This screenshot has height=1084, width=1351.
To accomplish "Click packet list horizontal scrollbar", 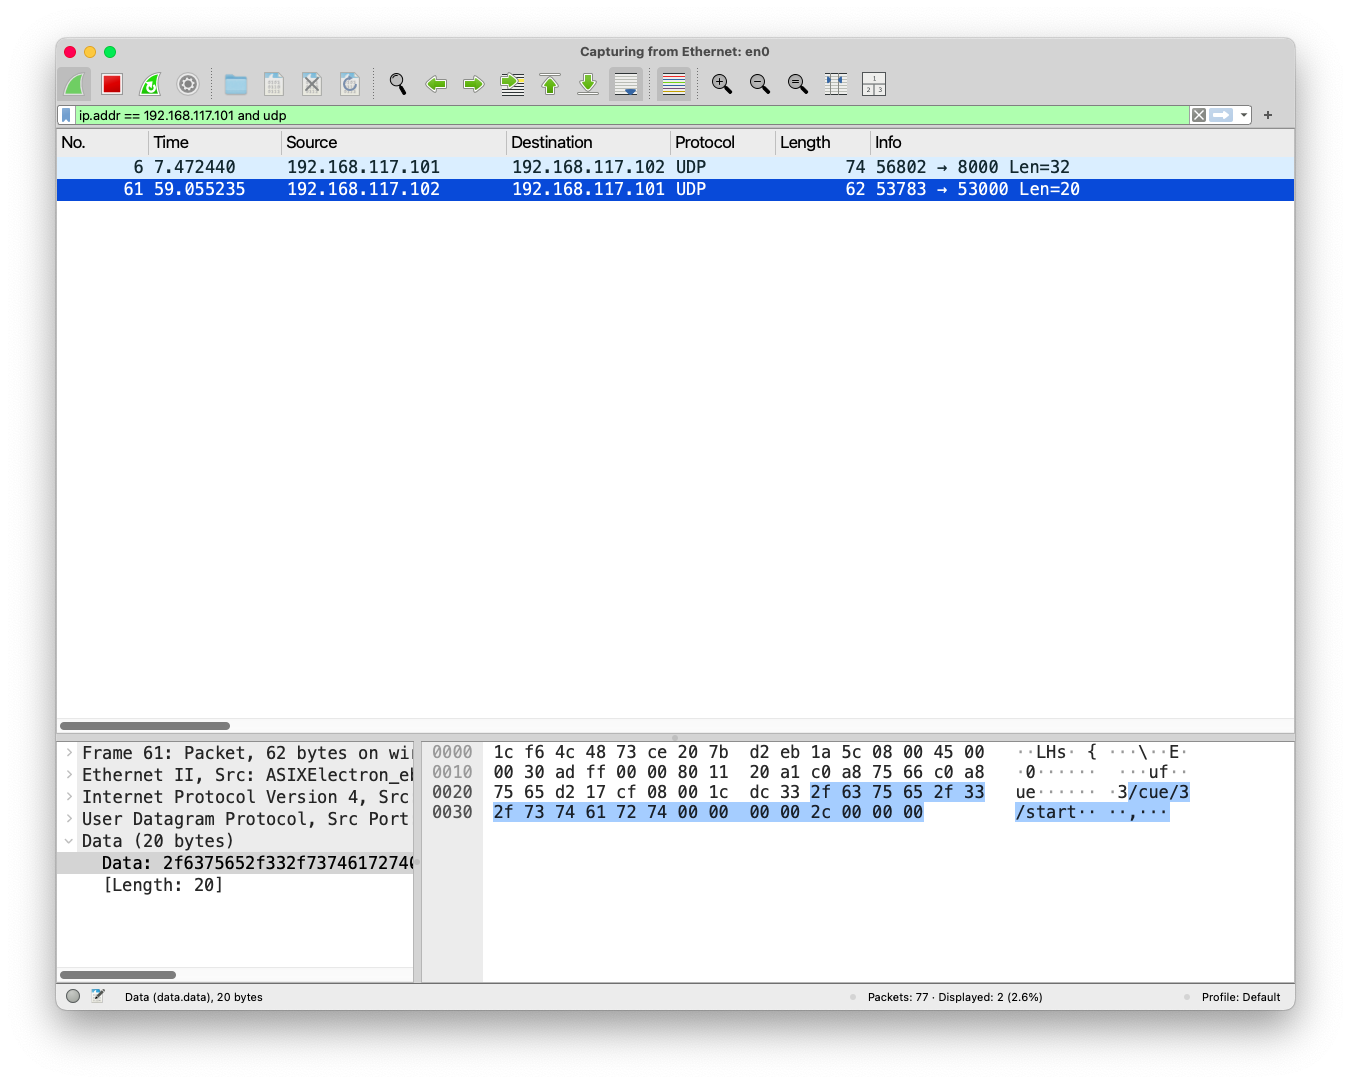I will [145, 726].
